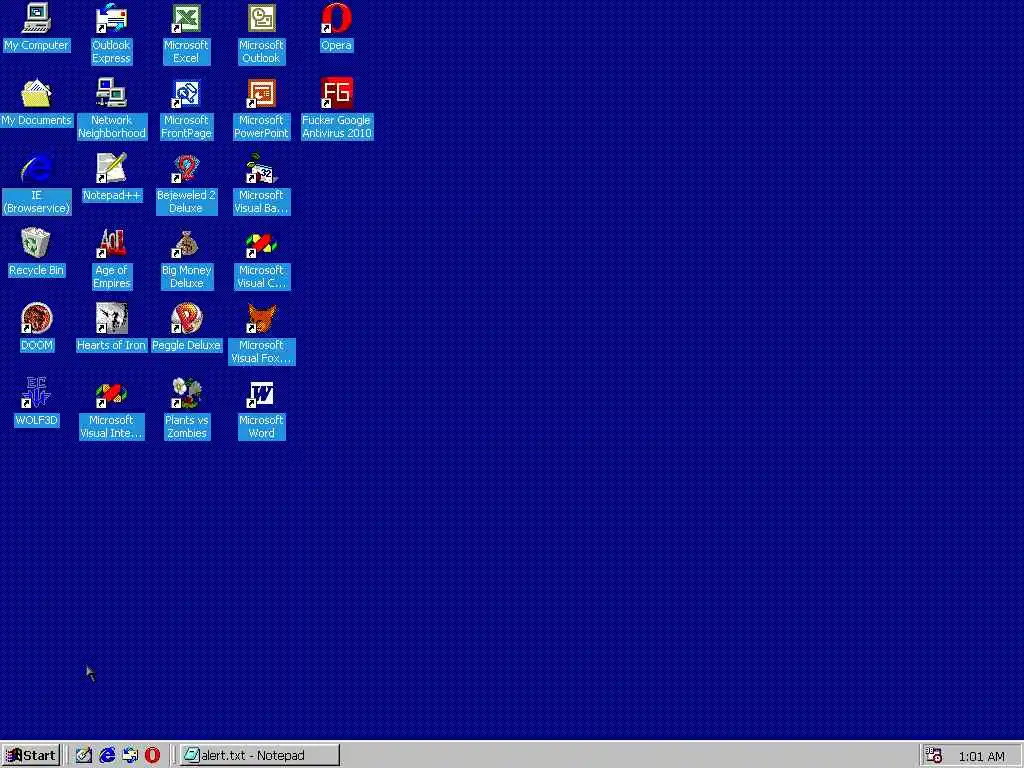Click the Outlook Express quick launch icon
This screenshot has height=768, width=1024.
(130, 755)
